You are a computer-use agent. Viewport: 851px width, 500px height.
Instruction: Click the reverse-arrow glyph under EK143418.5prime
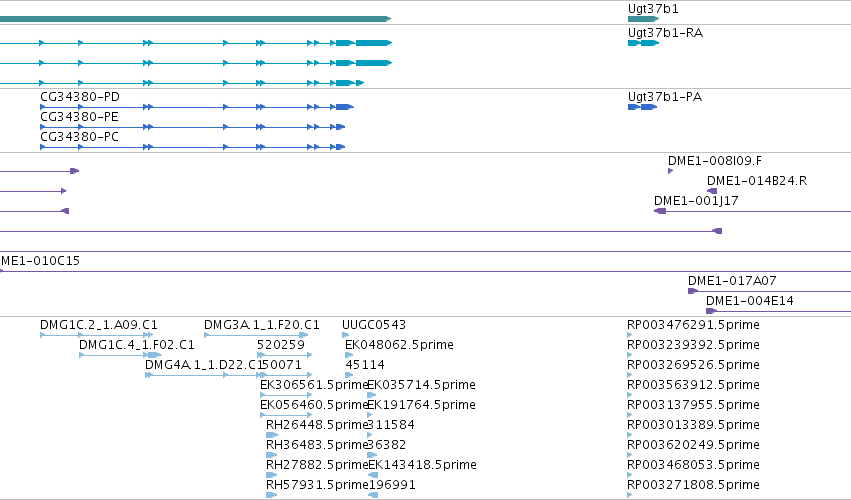(x=372, y=475)
